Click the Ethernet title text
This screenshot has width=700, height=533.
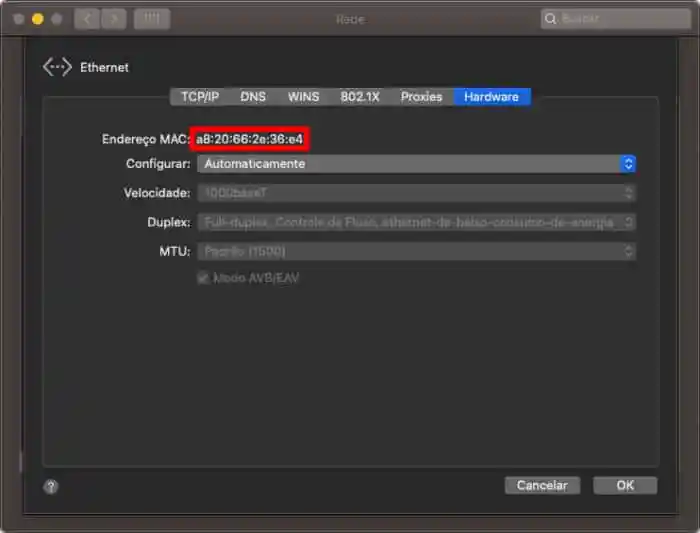click(104, 67)
